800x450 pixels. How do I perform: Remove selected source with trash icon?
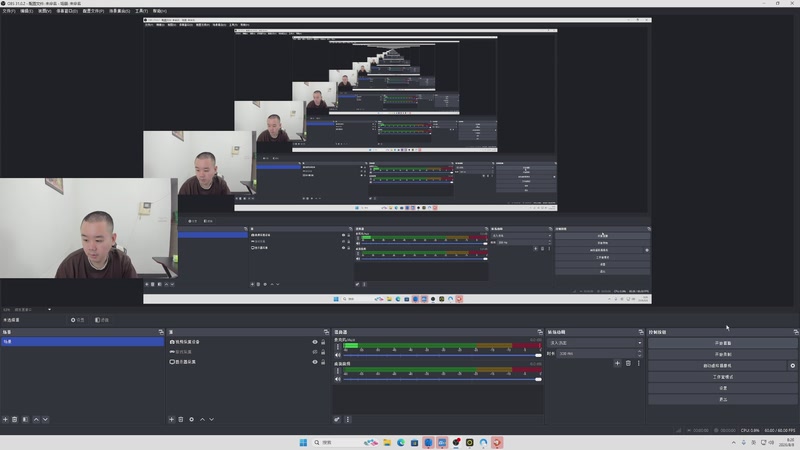[181, 419]
